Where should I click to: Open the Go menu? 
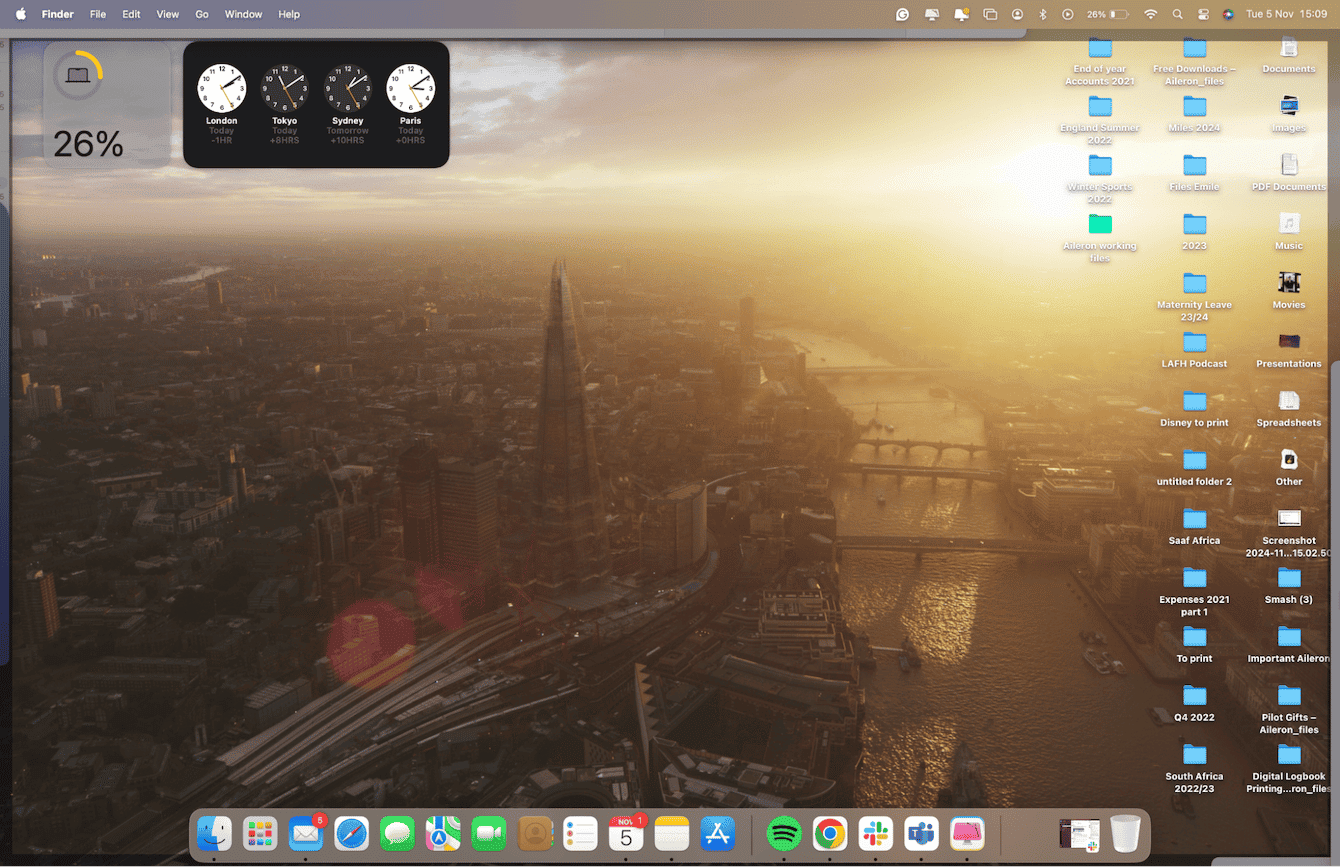(x=201, y=14)
